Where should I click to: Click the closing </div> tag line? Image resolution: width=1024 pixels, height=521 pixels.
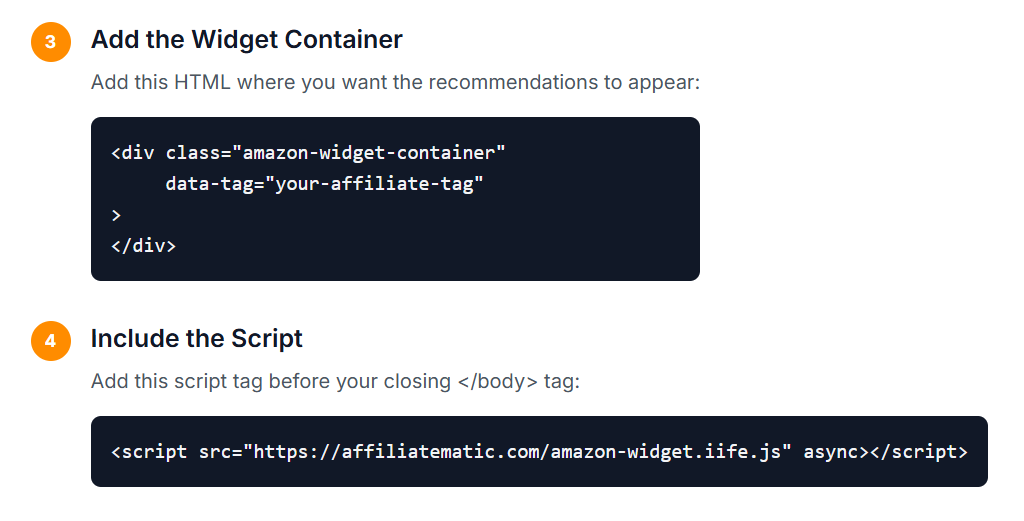coord(143,245)
